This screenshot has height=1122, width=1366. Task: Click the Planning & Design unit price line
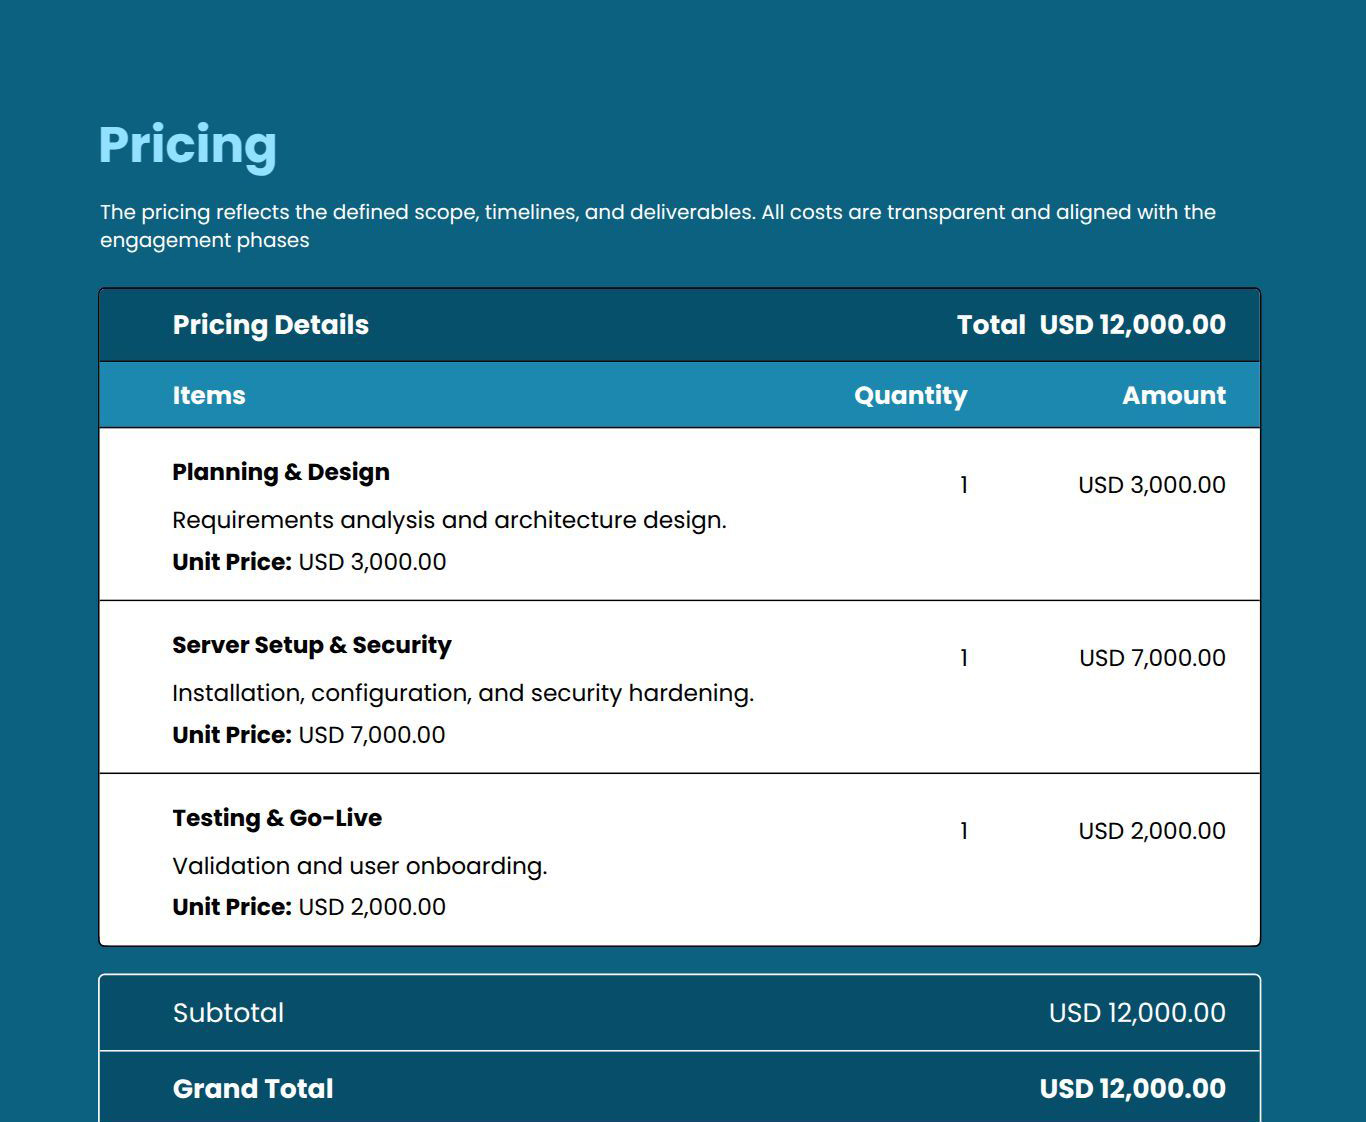pos(309,562)
